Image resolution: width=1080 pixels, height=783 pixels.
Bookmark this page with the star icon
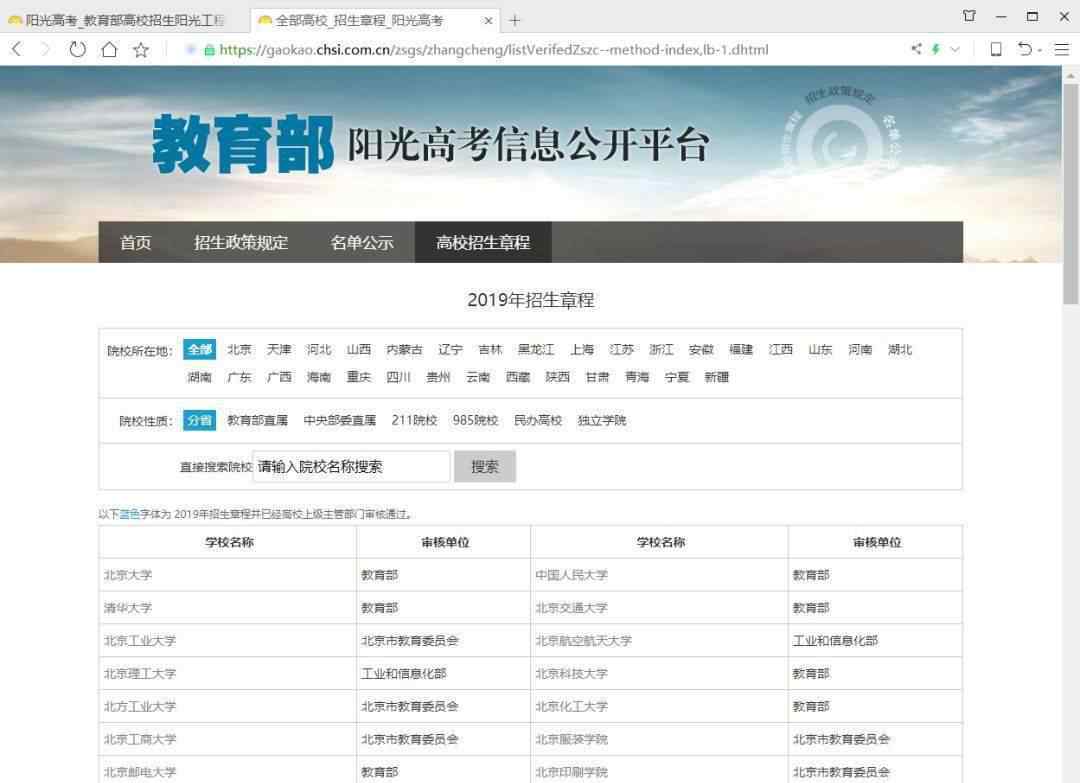click(x=141, y=49)
